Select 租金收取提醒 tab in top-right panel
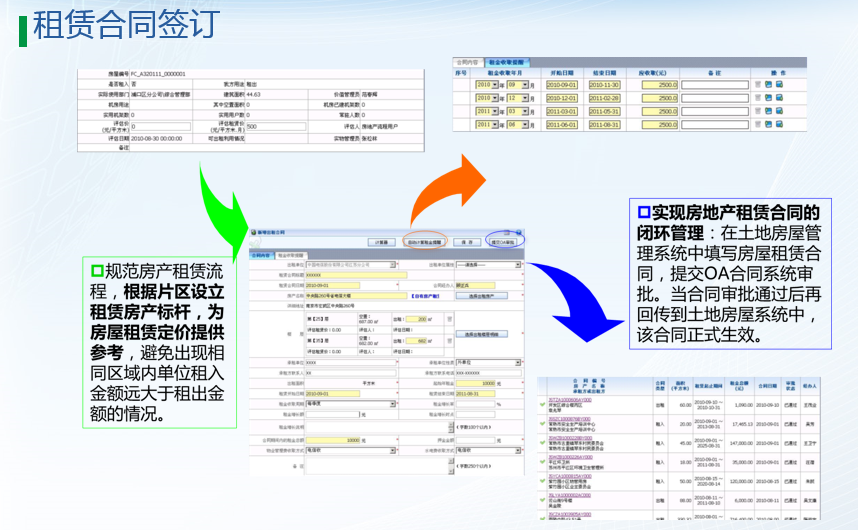The image size is (858, 530). pos(506,62)
